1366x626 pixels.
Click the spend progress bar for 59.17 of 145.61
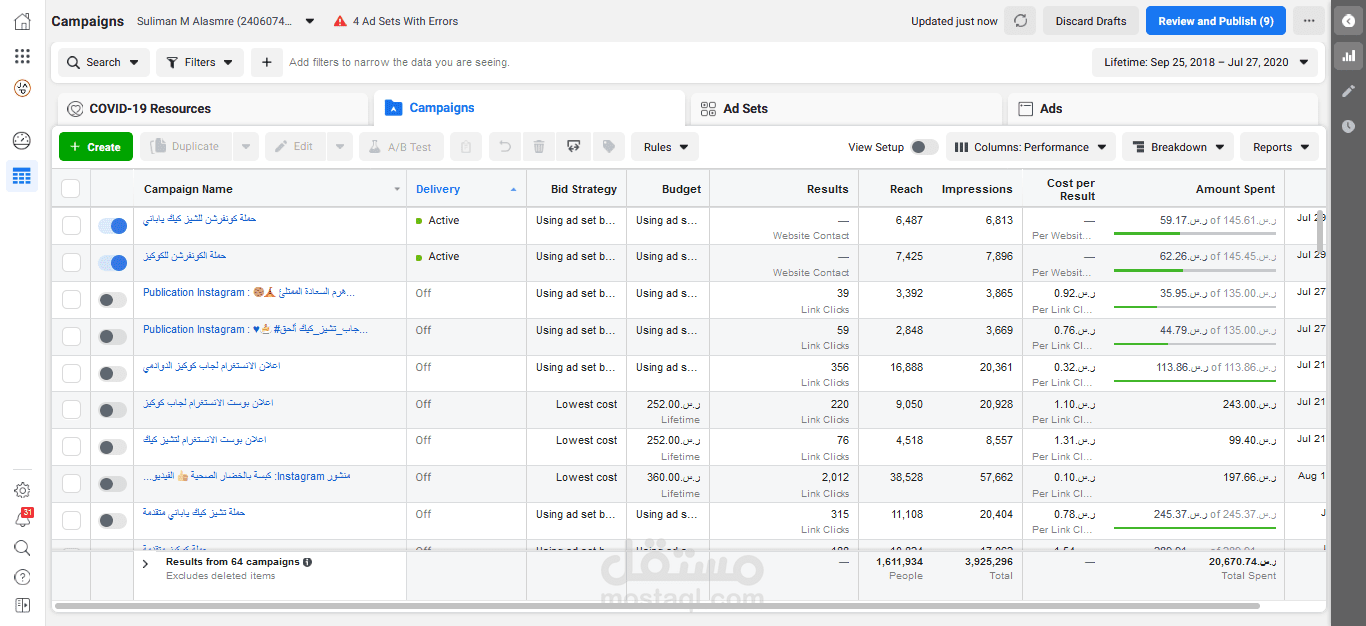1194,233
